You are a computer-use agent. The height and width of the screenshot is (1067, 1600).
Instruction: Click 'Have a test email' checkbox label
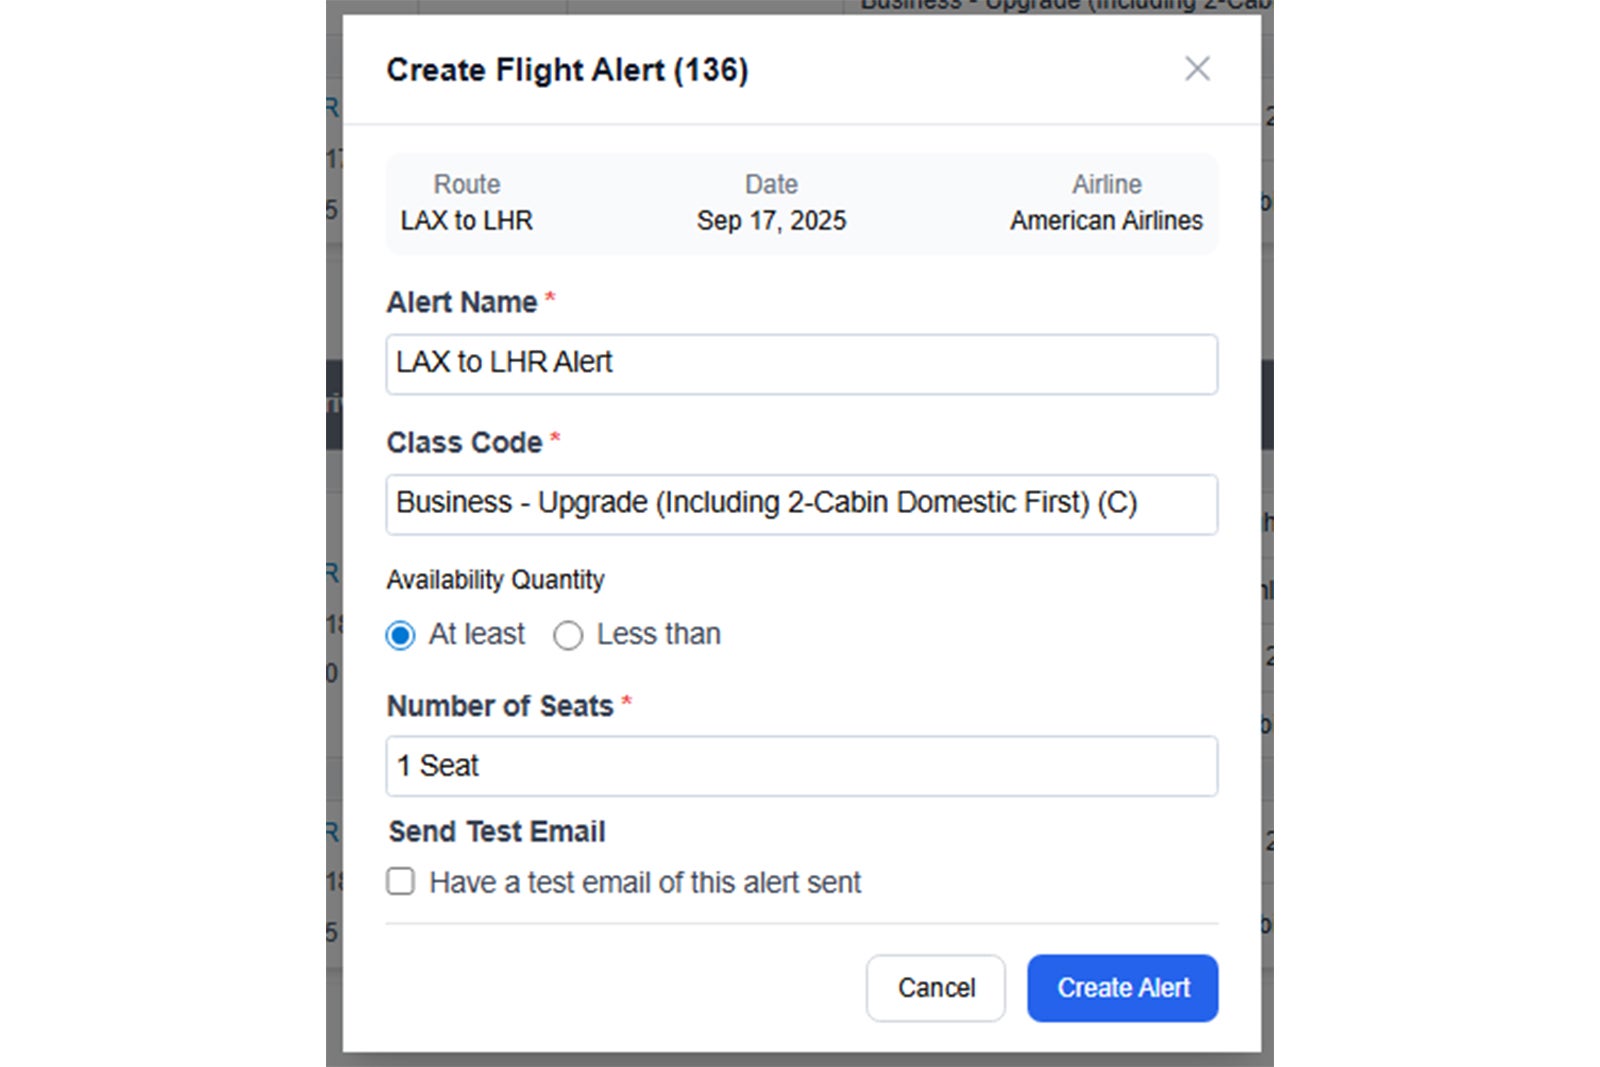pyautogui.click(x=645, y=882)
